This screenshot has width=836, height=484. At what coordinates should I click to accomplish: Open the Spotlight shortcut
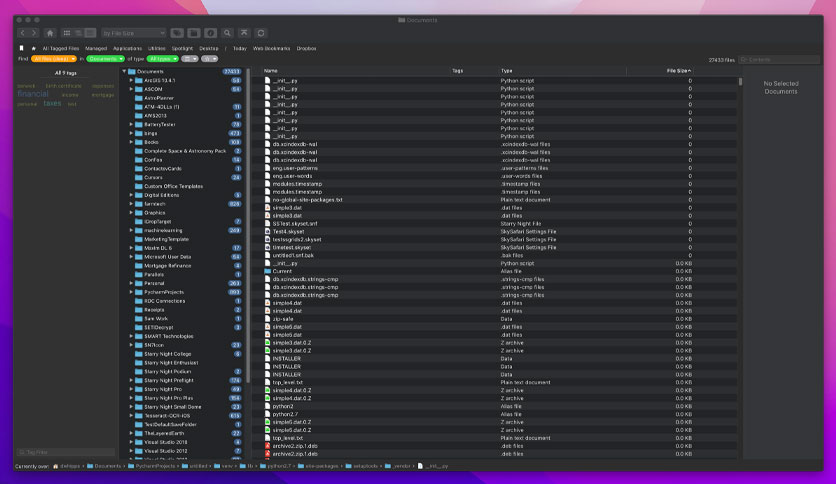pos(182,49)
